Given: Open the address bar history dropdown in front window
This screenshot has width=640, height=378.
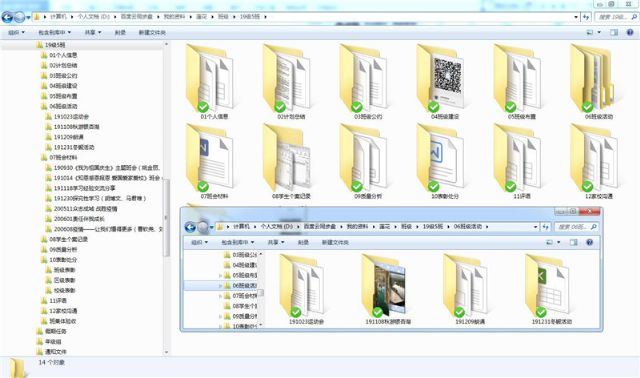Looking at the screenshot, I should click(x=536, y=227).
